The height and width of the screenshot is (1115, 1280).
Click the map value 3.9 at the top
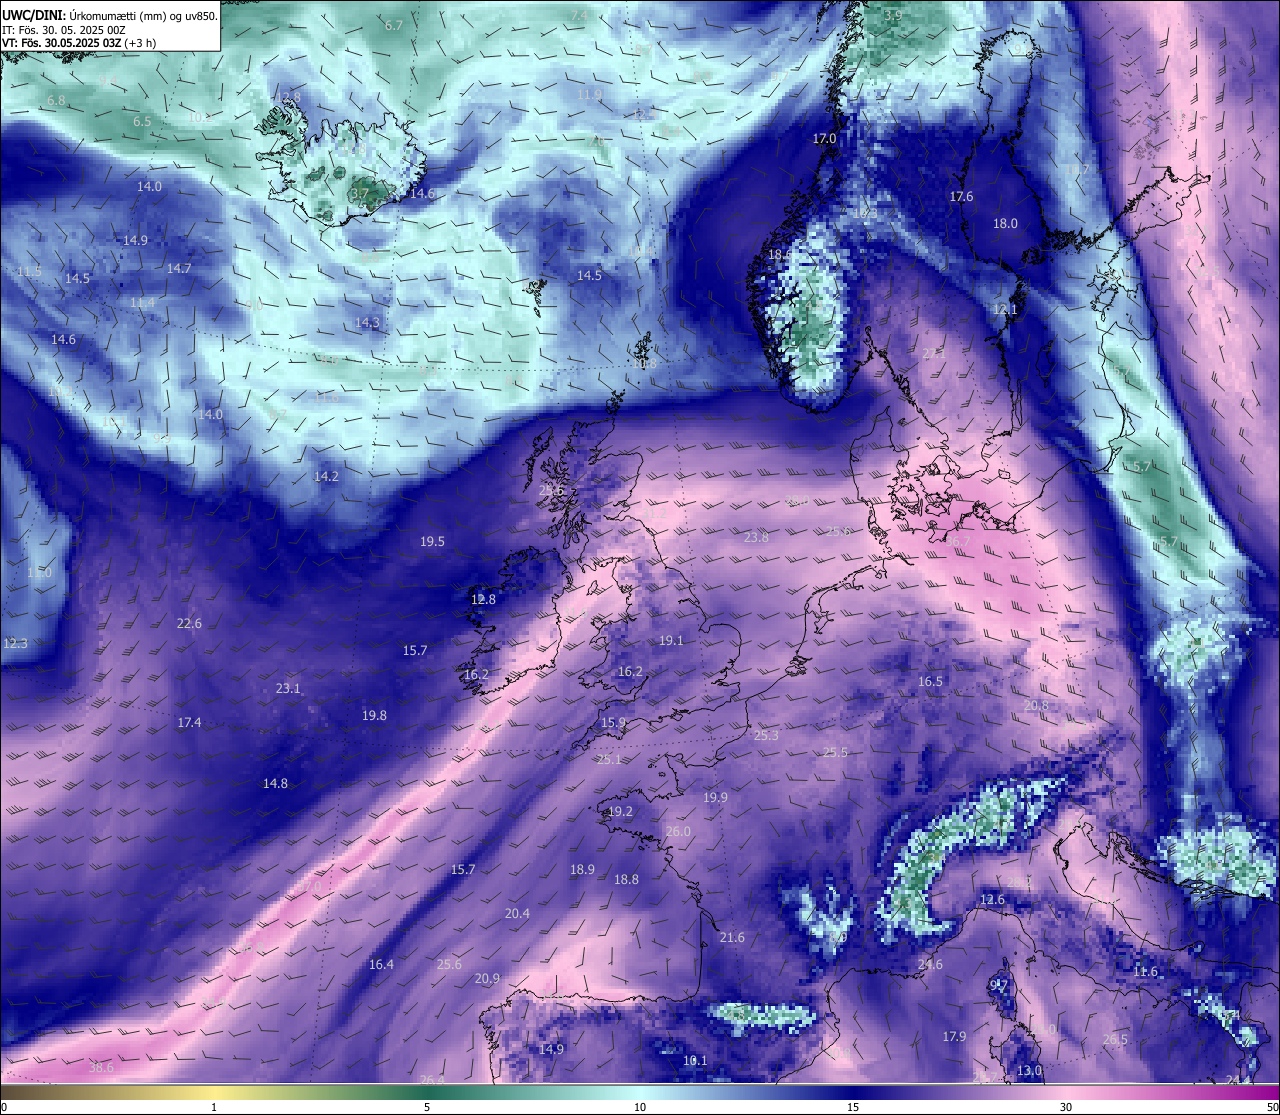[893, 15]
